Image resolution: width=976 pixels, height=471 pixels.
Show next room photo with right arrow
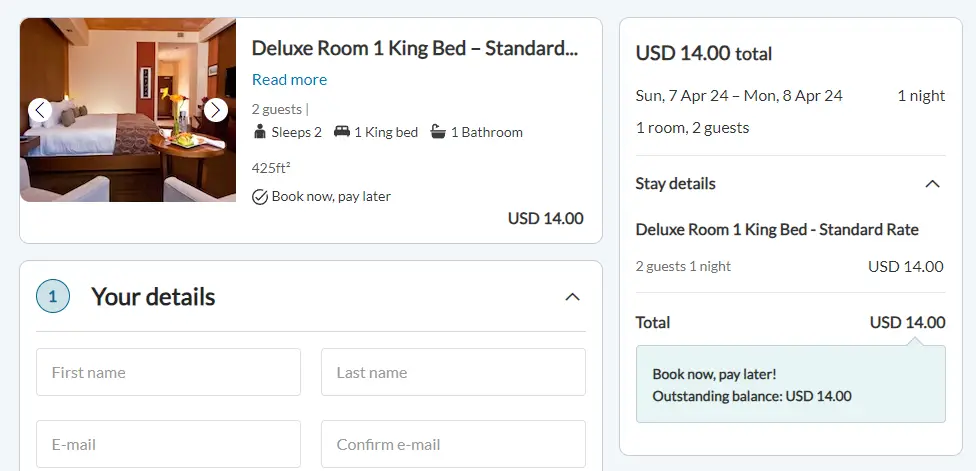coord(215,110)
